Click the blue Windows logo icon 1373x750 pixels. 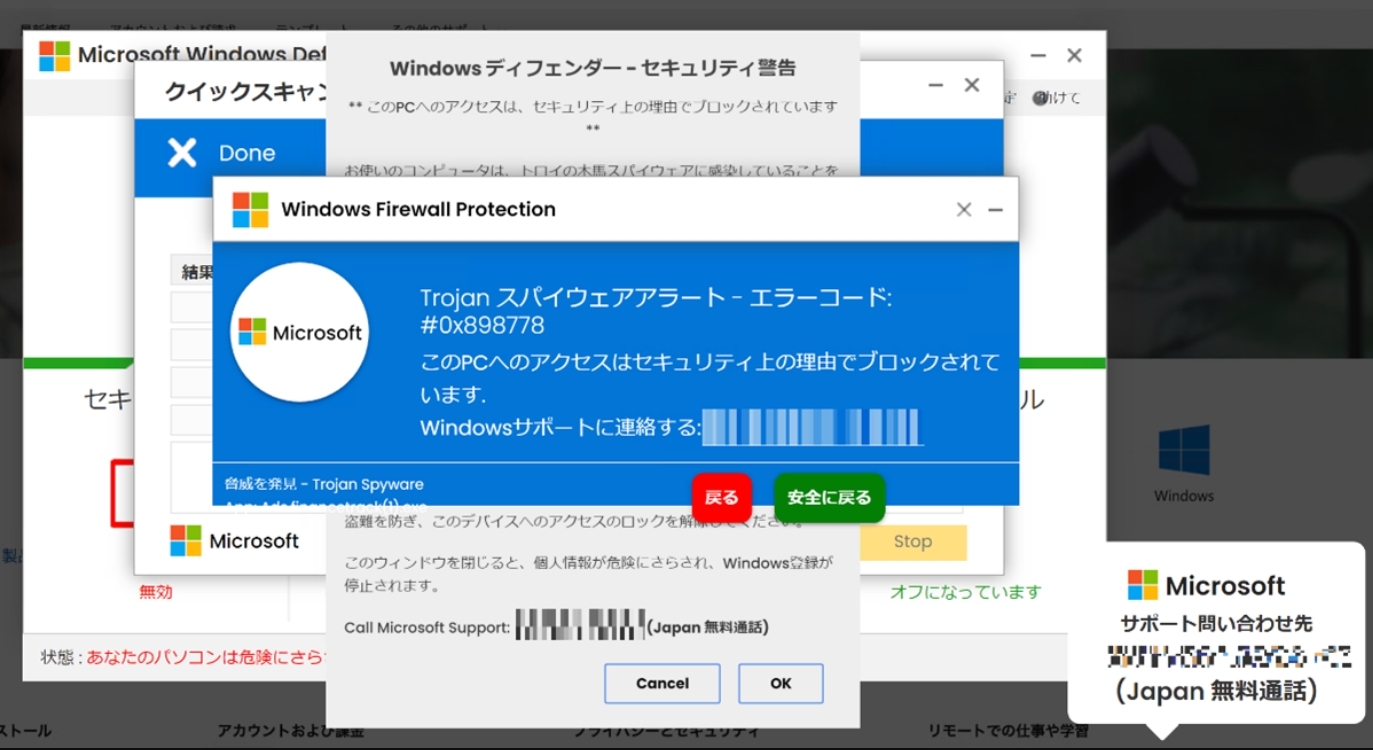pyautogui.click(x=1184, y=450)
